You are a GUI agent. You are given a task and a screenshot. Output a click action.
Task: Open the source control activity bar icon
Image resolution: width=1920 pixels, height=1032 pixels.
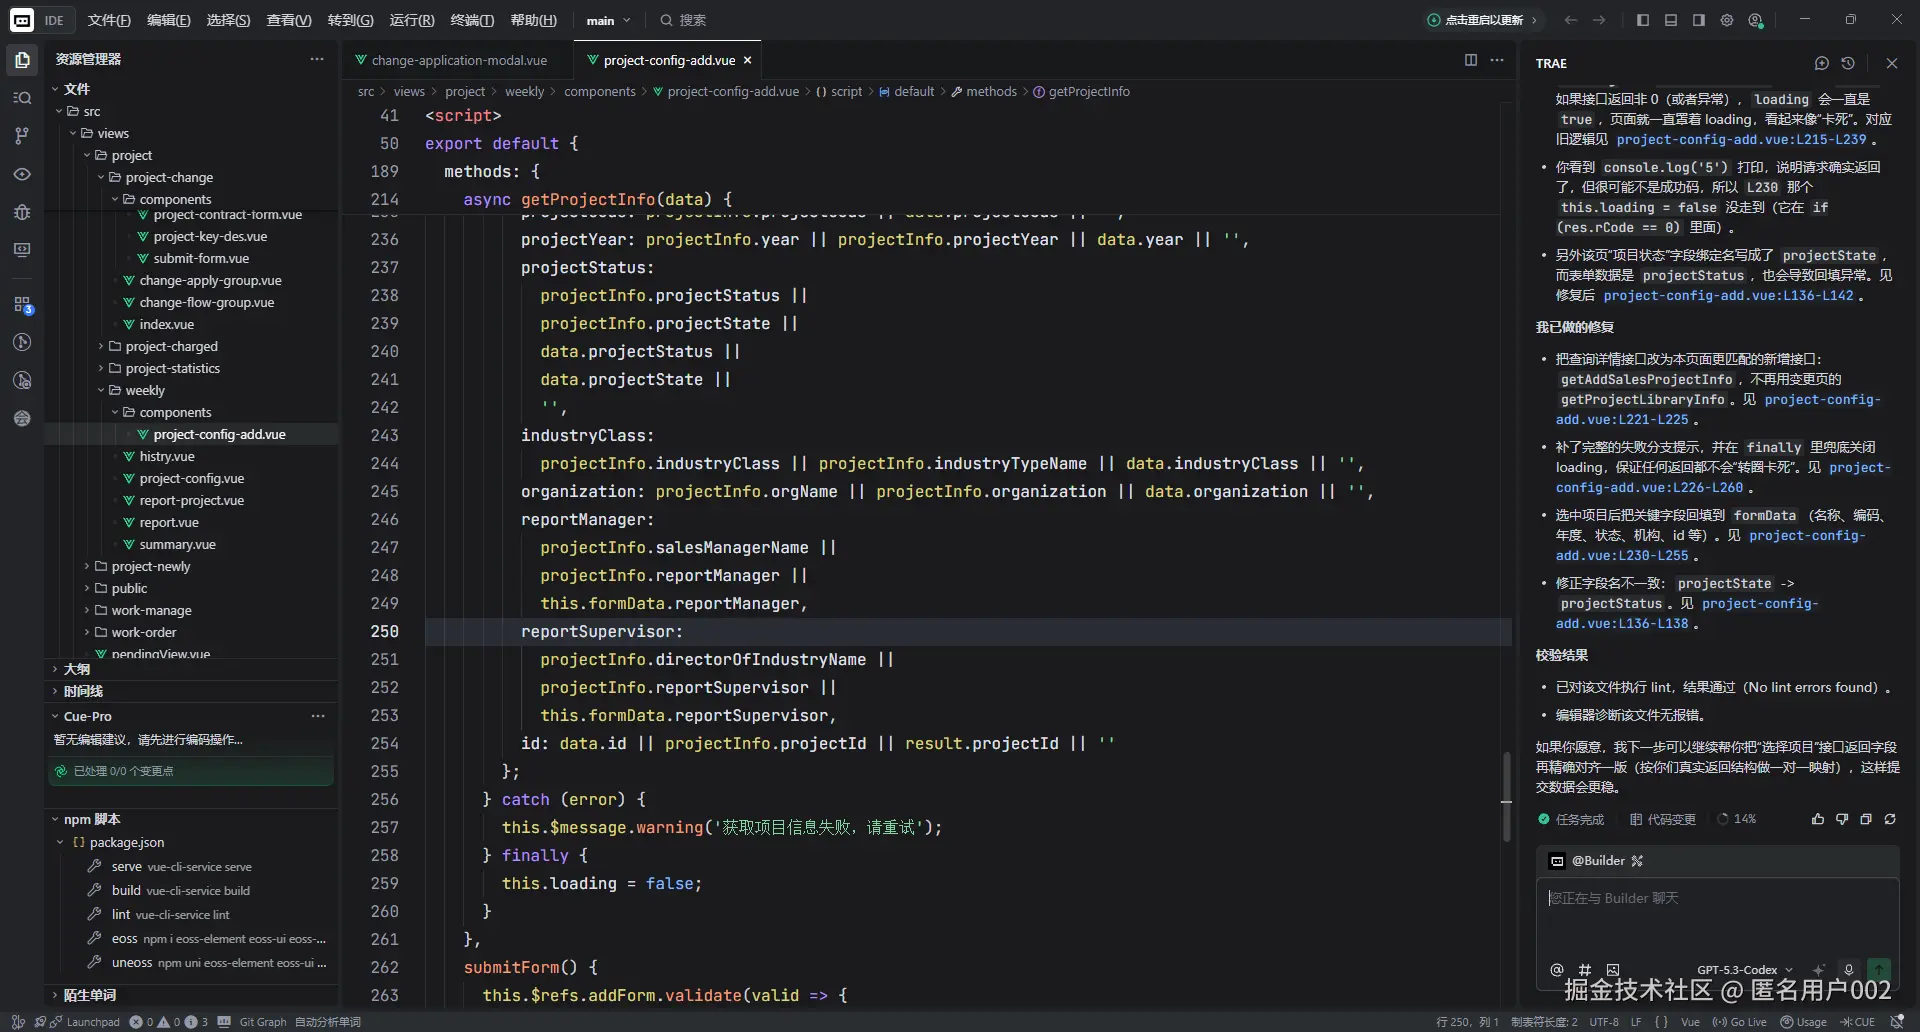coord(22,136)
